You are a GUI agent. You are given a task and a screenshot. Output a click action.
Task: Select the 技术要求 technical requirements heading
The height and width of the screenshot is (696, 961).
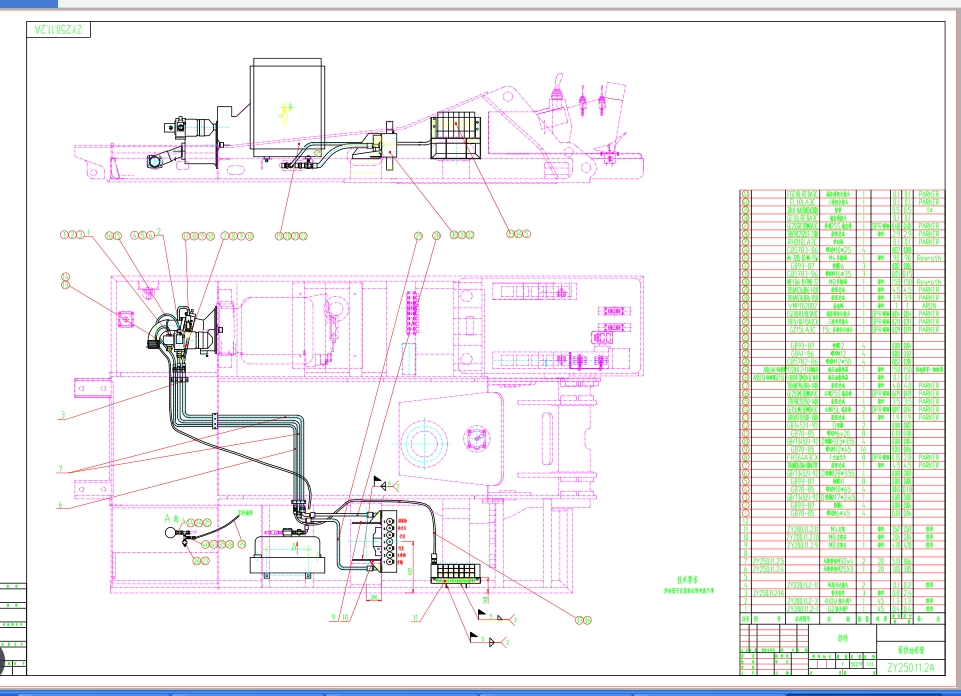pos(687,579)
